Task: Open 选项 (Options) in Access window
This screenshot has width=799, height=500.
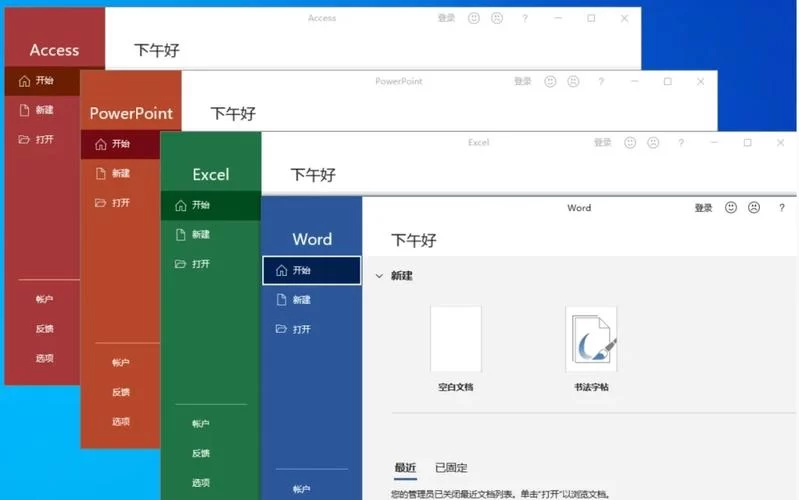Action: [x=44, y=358]
